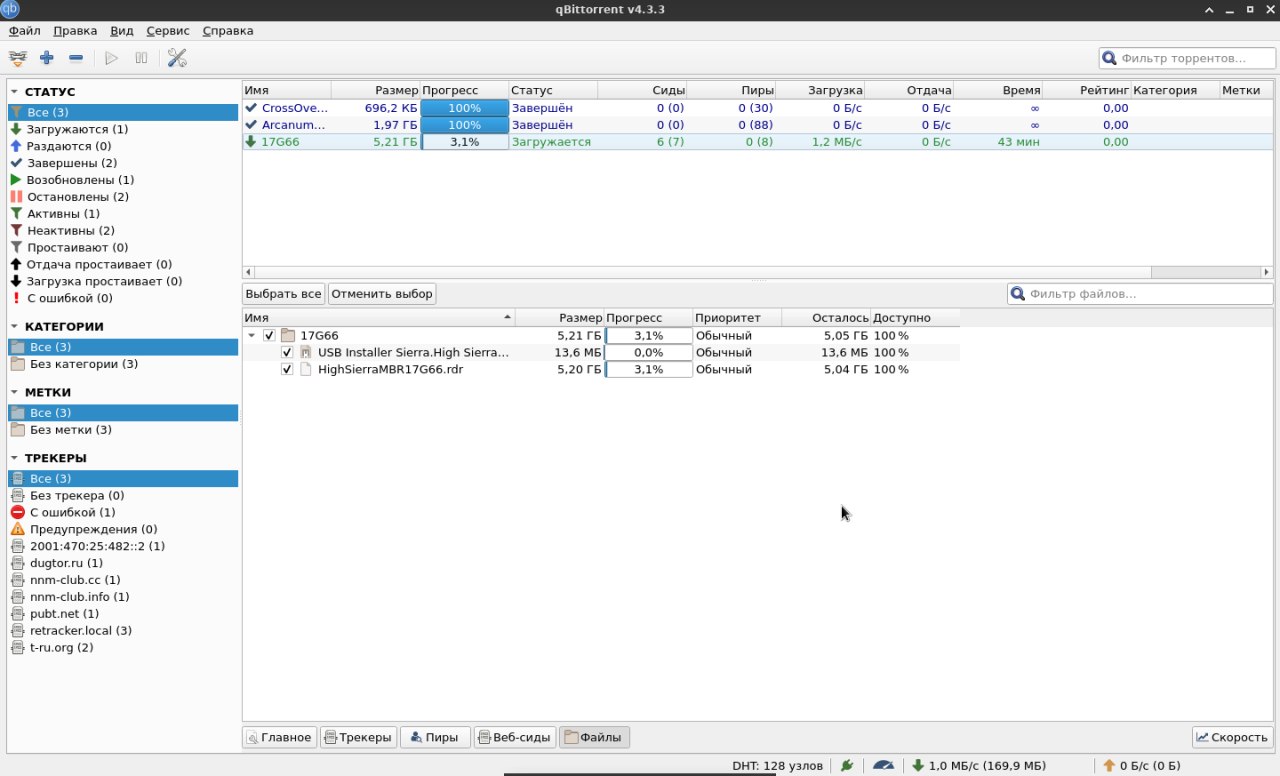The width and height of the screenshot is (1280, 776).
Task: Select the Активны (1) status filter
Action: tap(123, 214)
